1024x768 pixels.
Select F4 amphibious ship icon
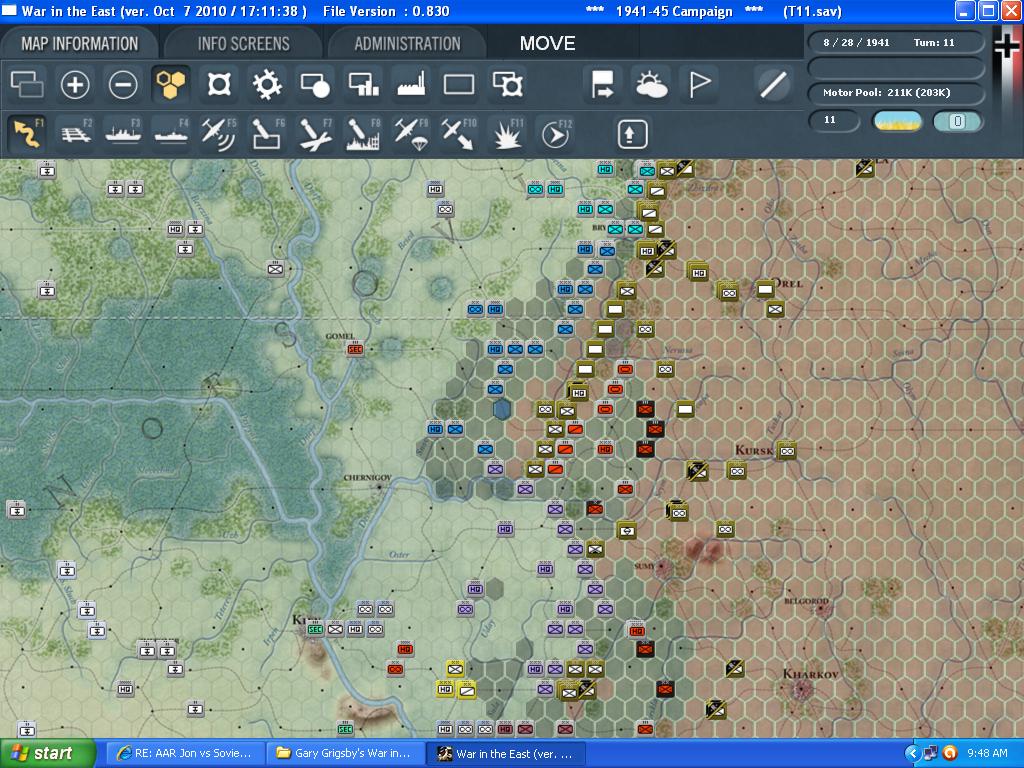(170, 133)
